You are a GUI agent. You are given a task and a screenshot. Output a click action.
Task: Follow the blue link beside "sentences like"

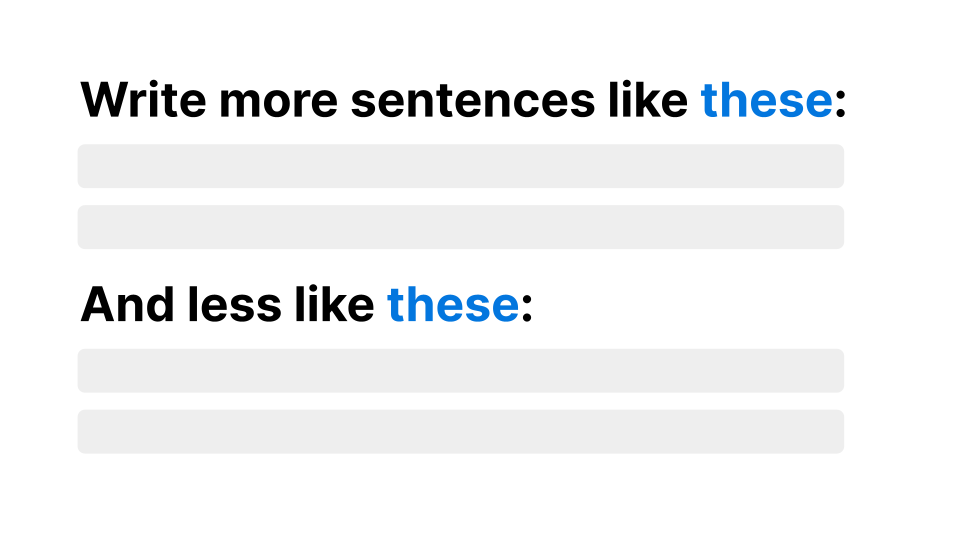[x=767, y=100]
